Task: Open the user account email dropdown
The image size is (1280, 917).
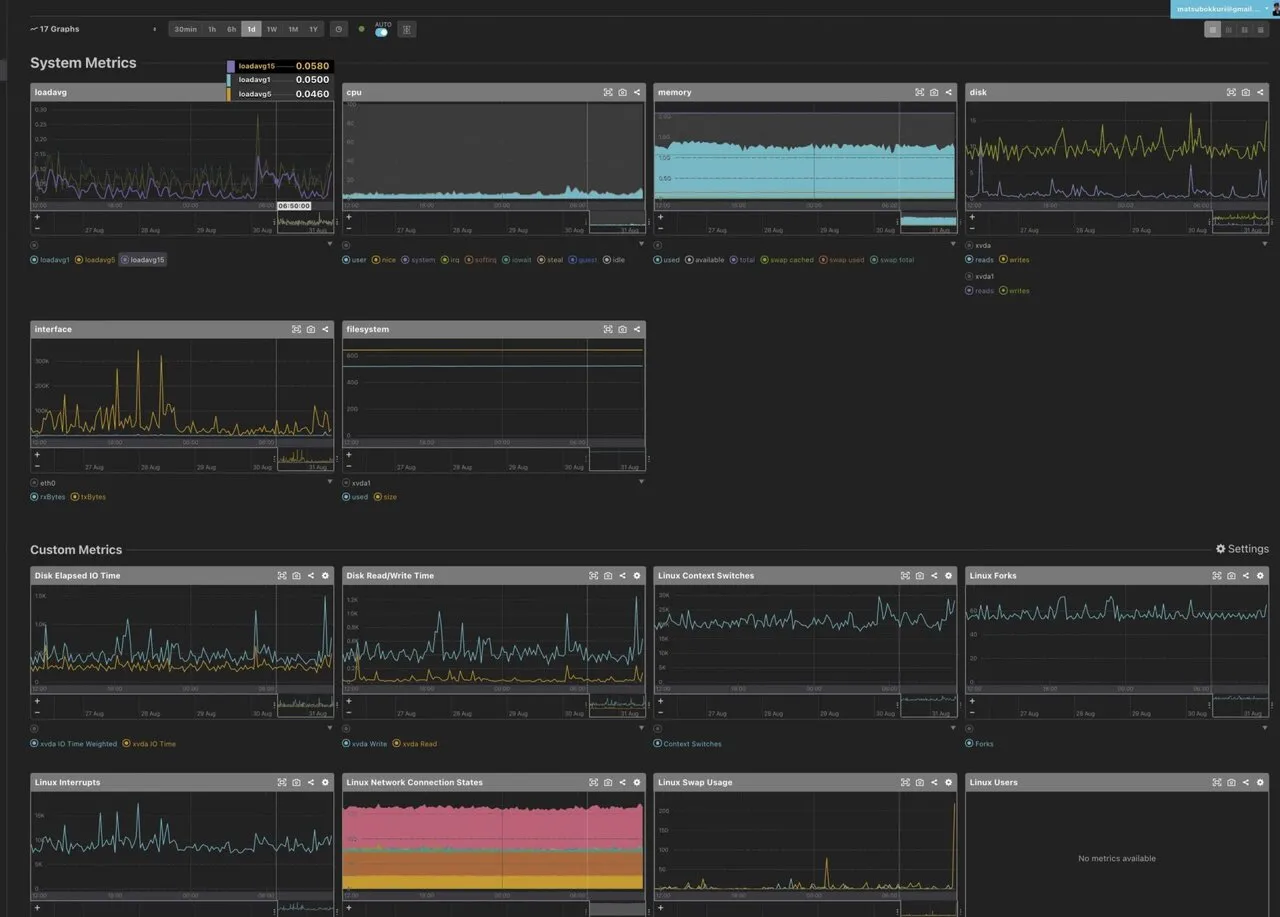Action: click(1220, 9)
